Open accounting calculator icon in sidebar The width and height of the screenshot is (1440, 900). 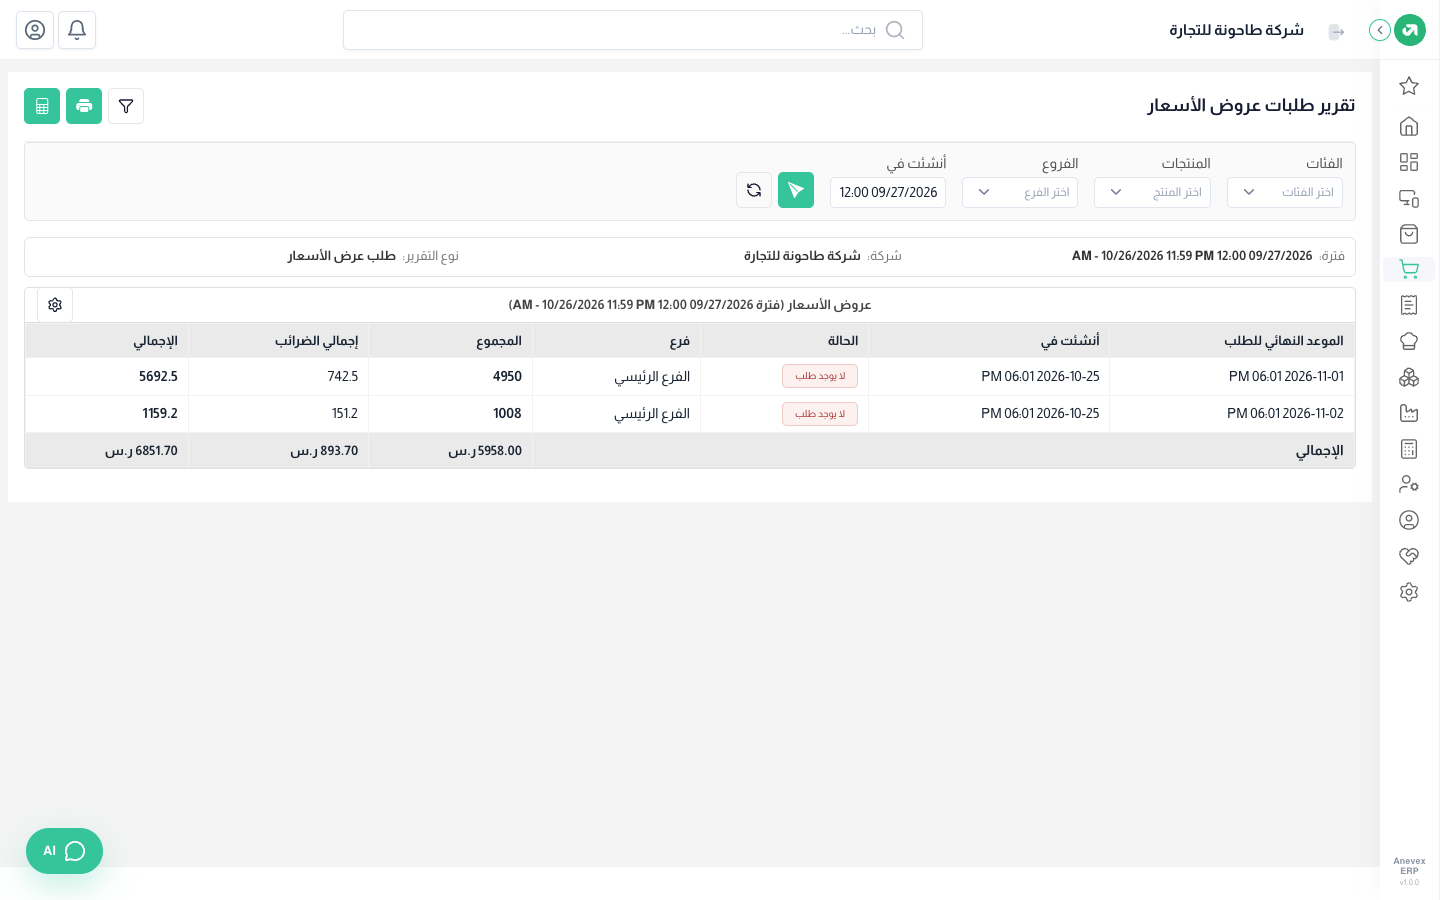1409,449
